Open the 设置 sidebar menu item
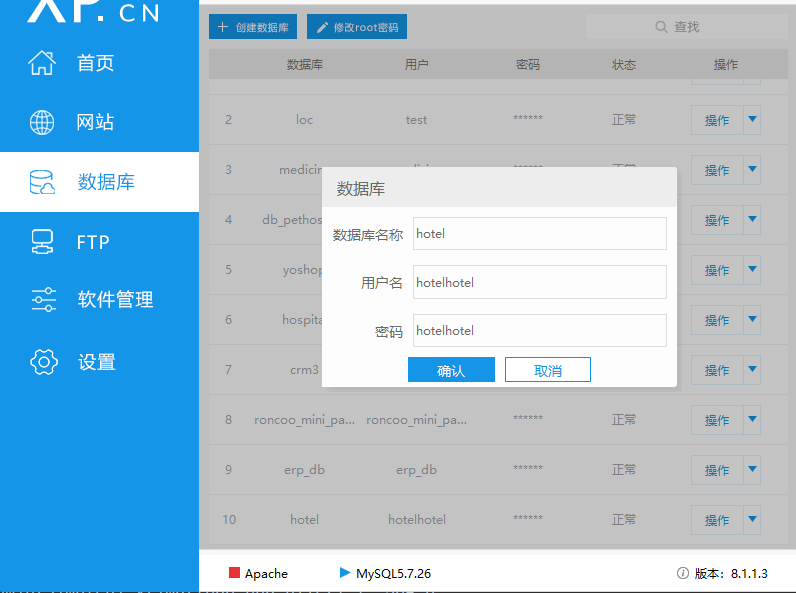The image size is (796, 593). click(100, 362)
